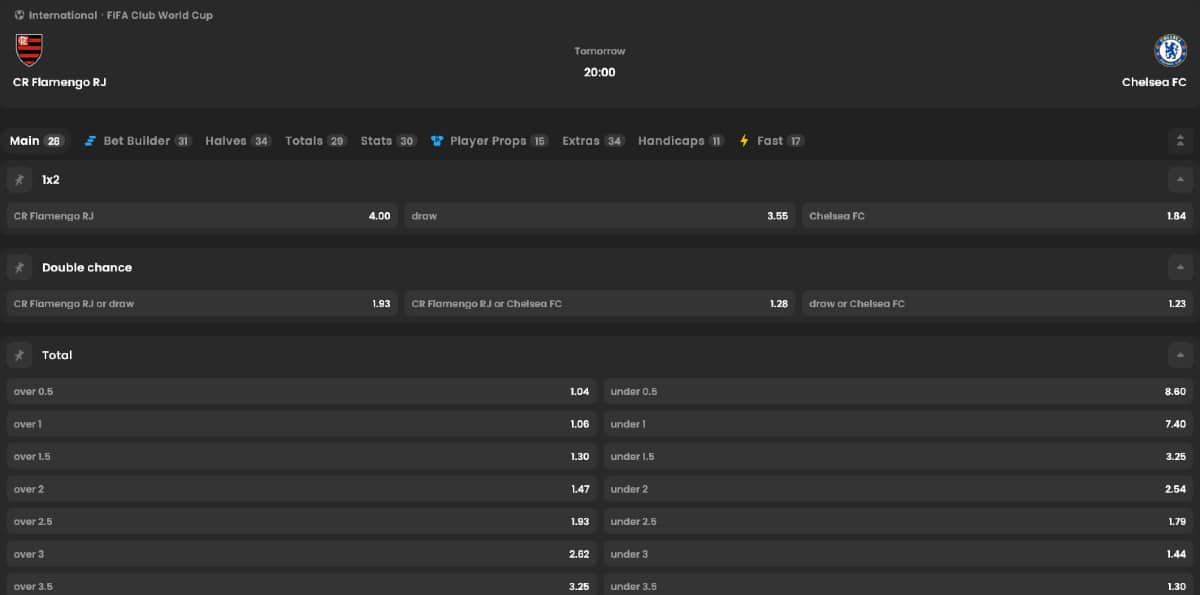Choose over 1.5 goals at 1.30
The width and height of the screenshot is (1200, 595).
[x=302, y=457]
